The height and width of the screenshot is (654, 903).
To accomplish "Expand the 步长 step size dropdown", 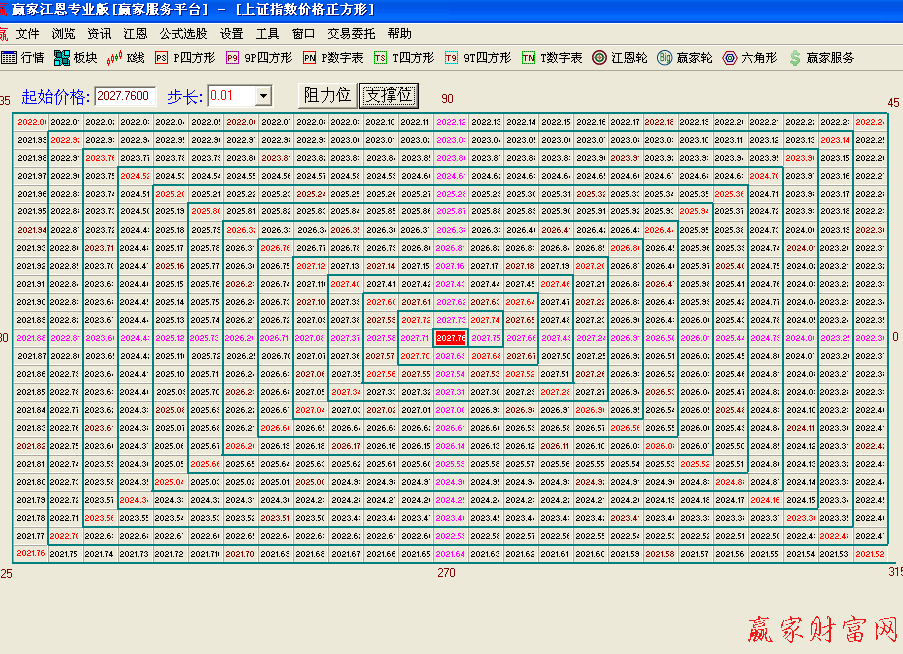I will pos(263,96).
